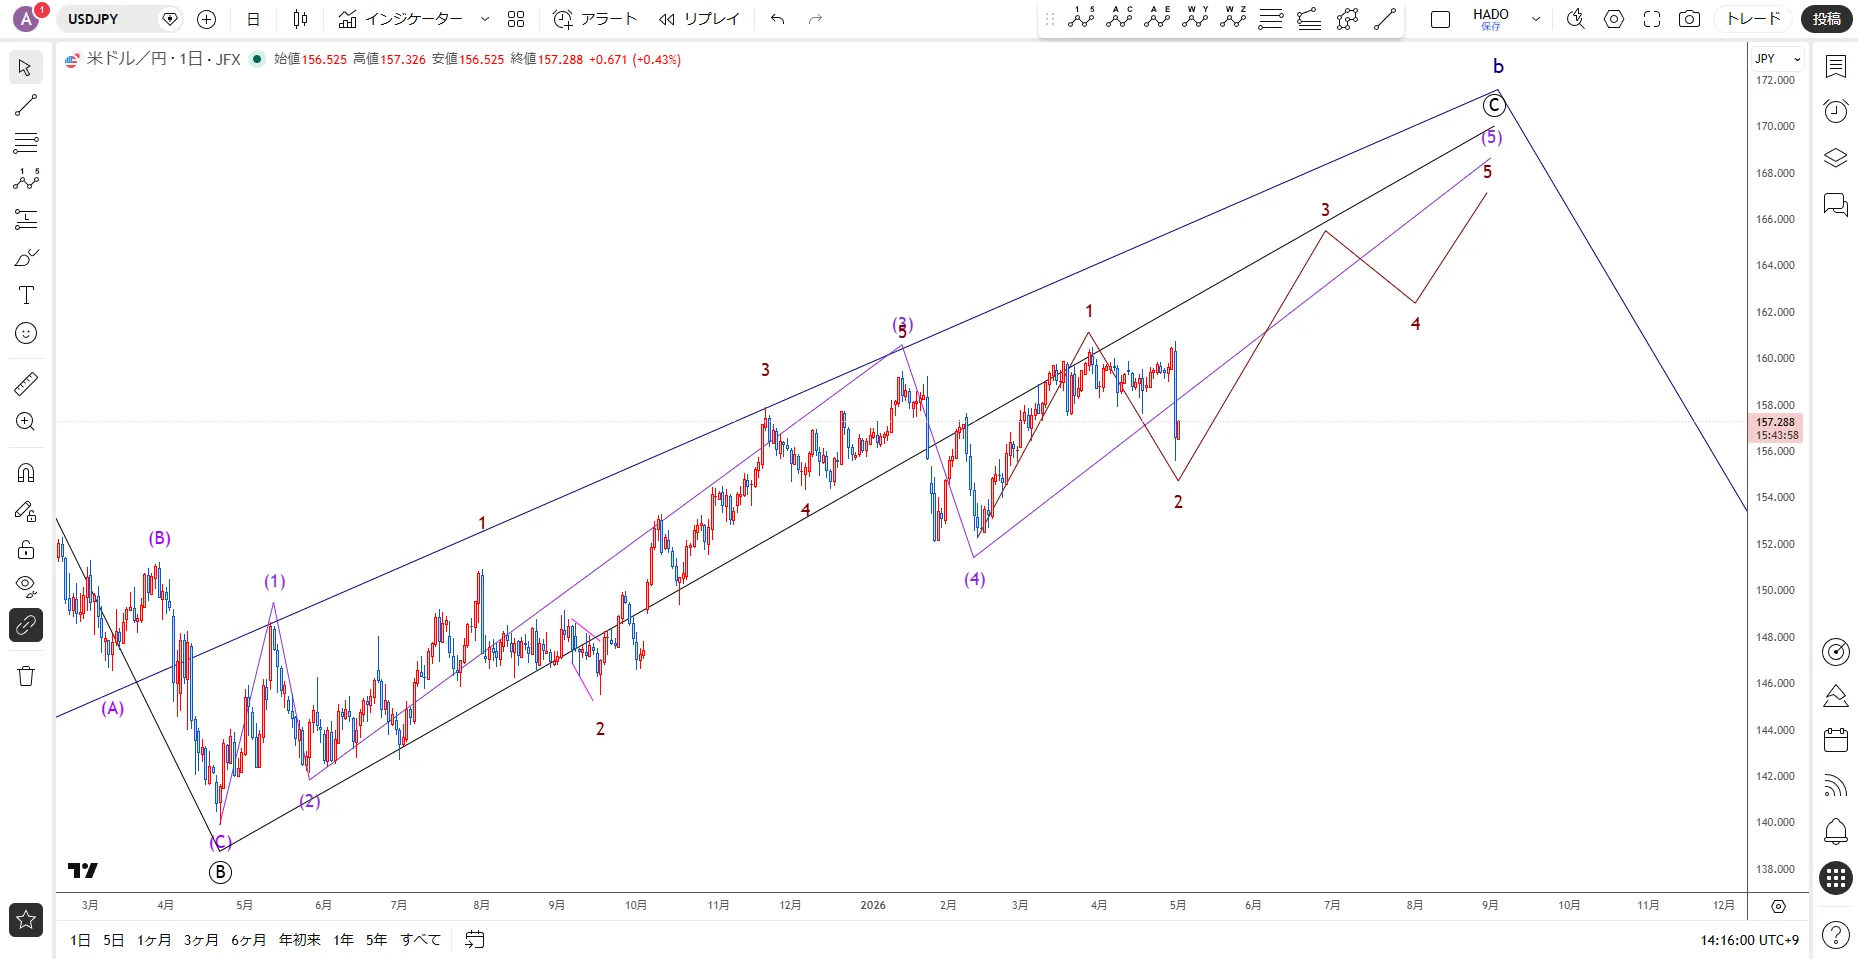Click the 投稿 publish button
1858x959 pixels.
click(1827, 19)
